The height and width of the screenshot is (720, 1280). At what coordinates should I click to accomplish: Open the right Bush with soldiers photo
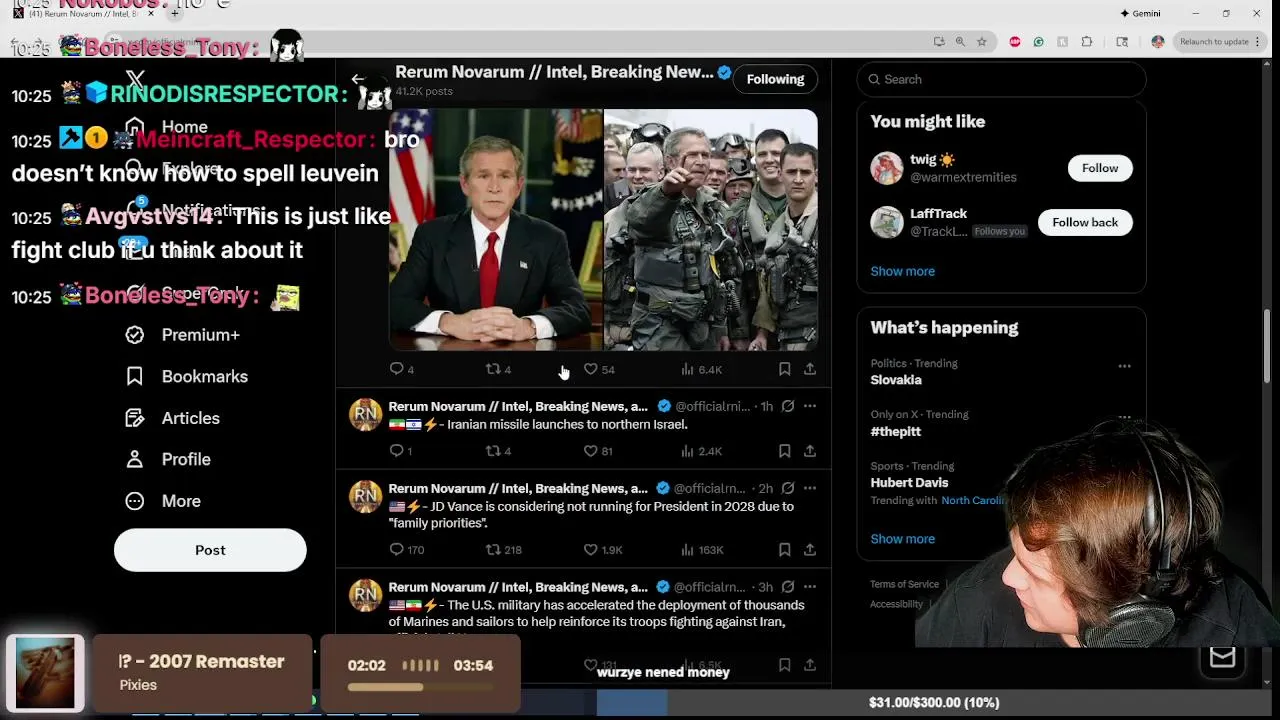(711, 229)
